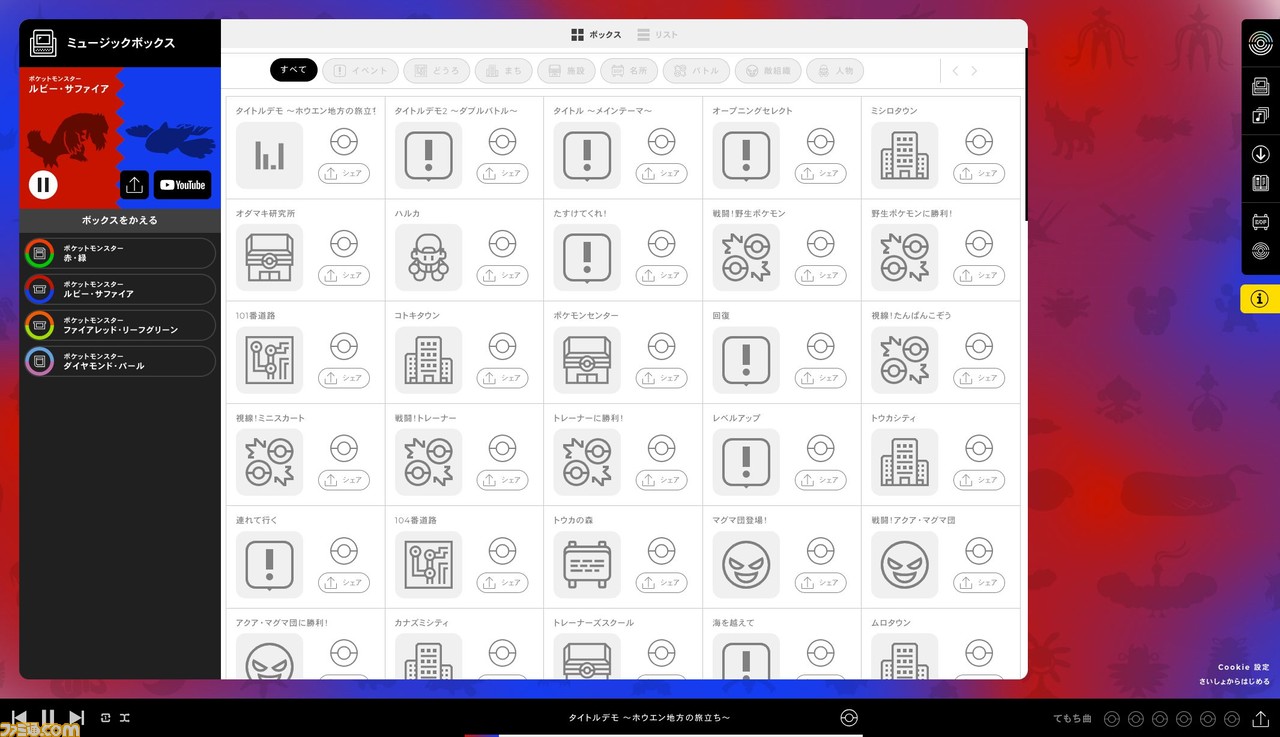Play the 回復 event icon
The width and height of the screenshot is (1280, 737).
pos(746,360)
